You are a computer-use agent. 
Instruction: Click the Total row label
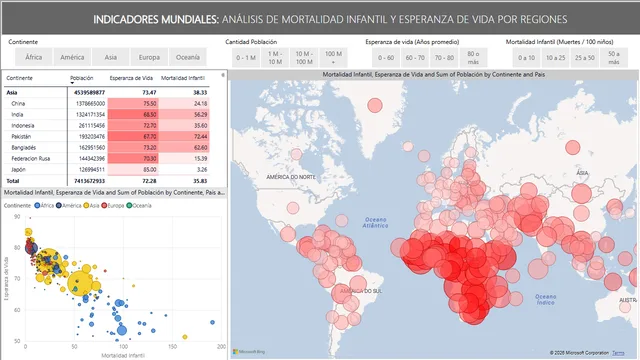coord(13,181)
